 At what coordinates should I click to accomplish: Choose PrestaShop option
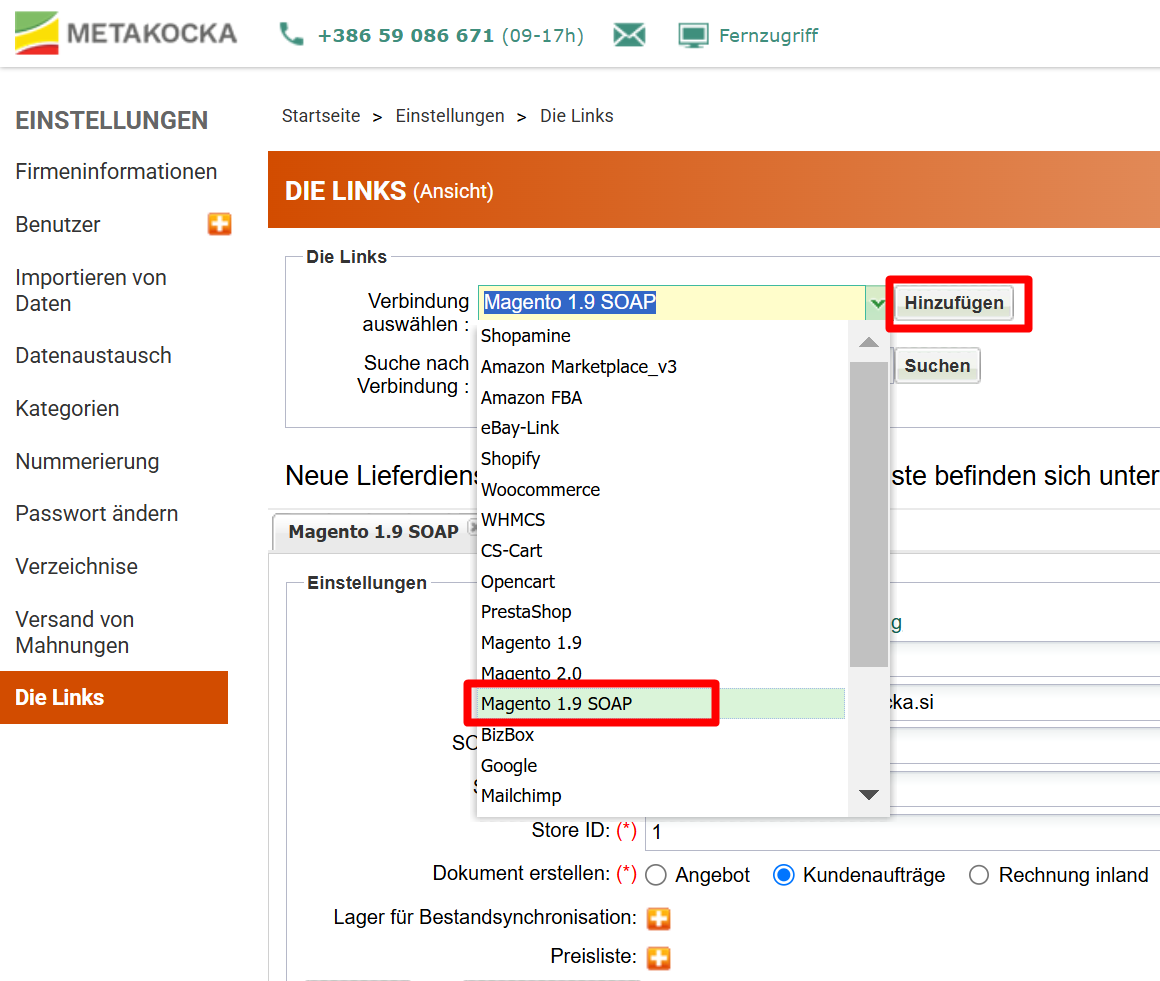click(x=661, y=613)
